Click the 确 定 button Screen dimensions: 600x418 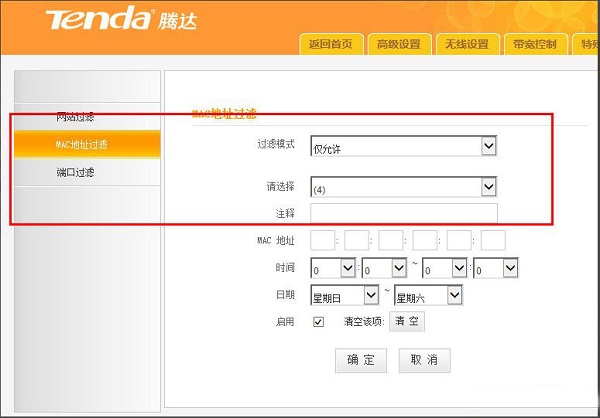click(361, 360)
